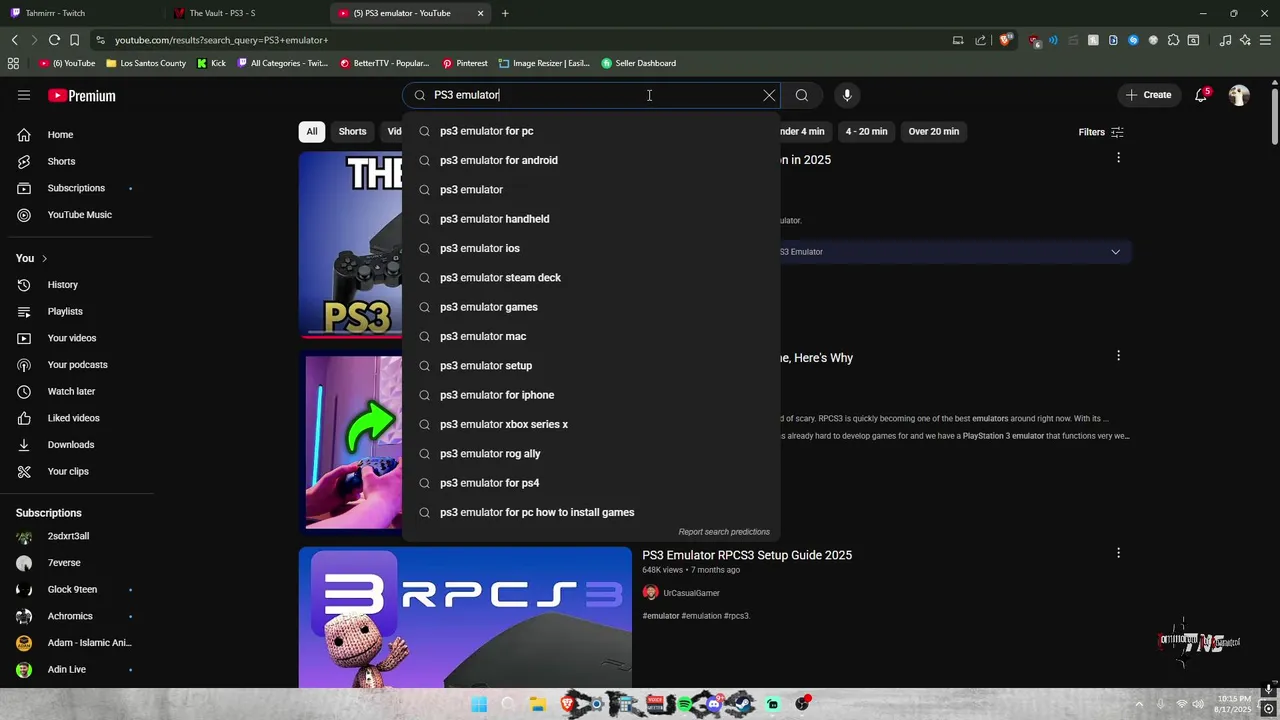Open options menu for first video result
Image resolution: width=1280 pixels, height=720 pixels.
(x=1118, y=158)
